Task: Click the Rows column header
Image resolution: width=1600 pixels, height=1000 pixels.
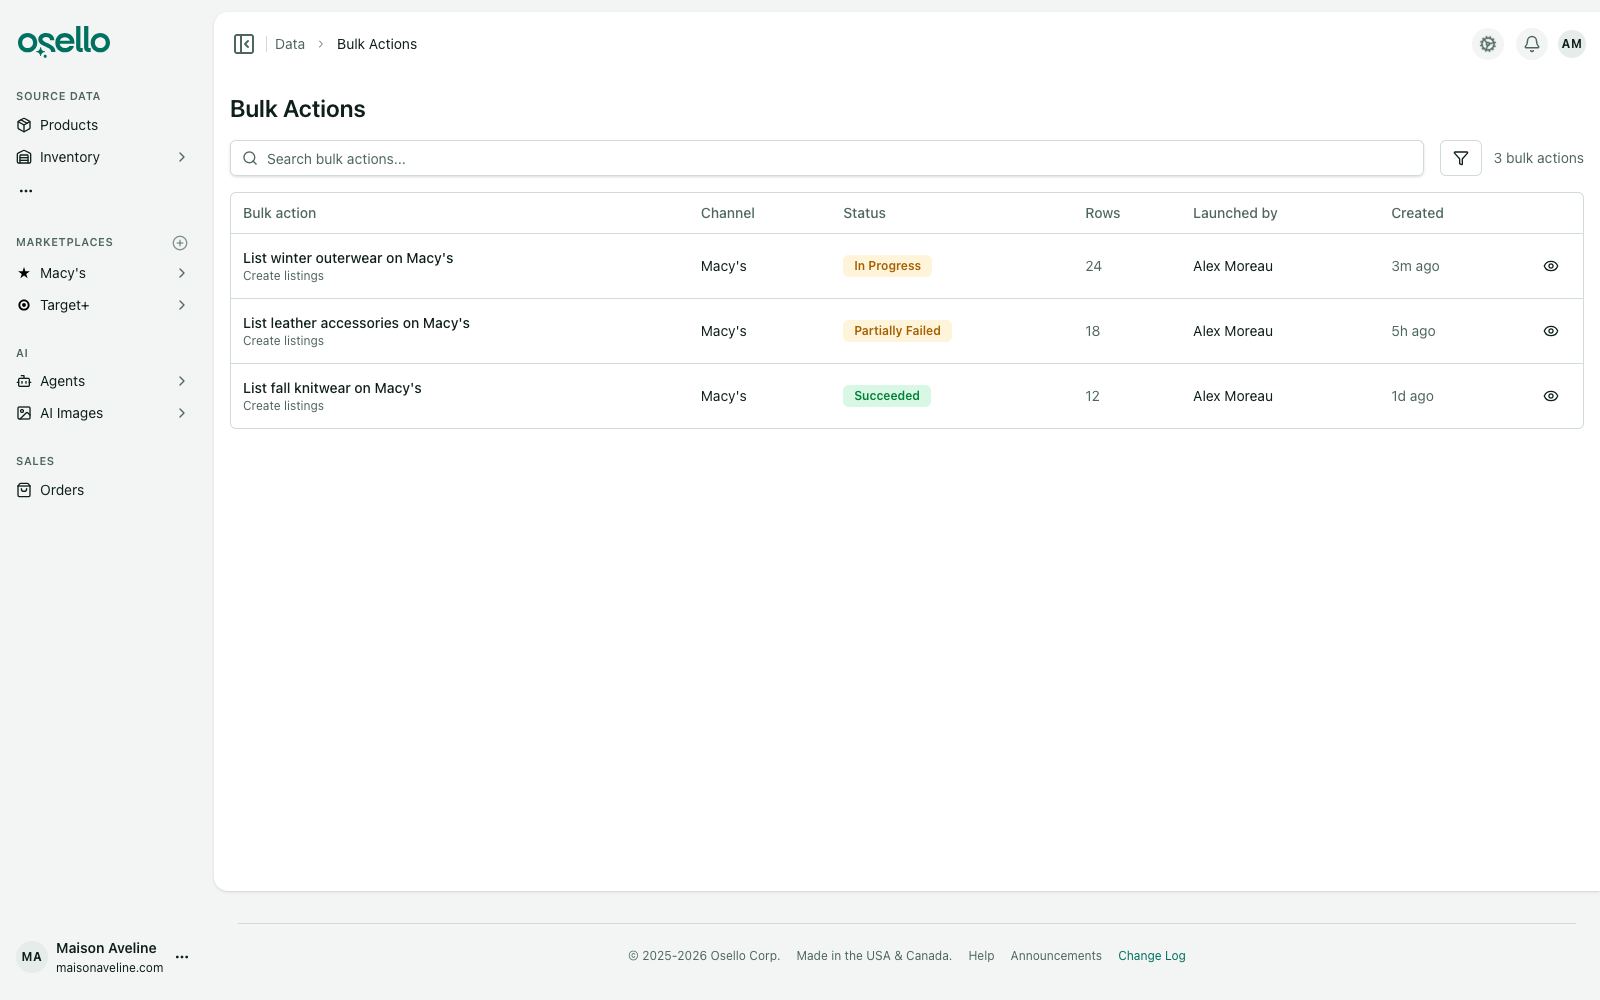Action: [1103, 213]
